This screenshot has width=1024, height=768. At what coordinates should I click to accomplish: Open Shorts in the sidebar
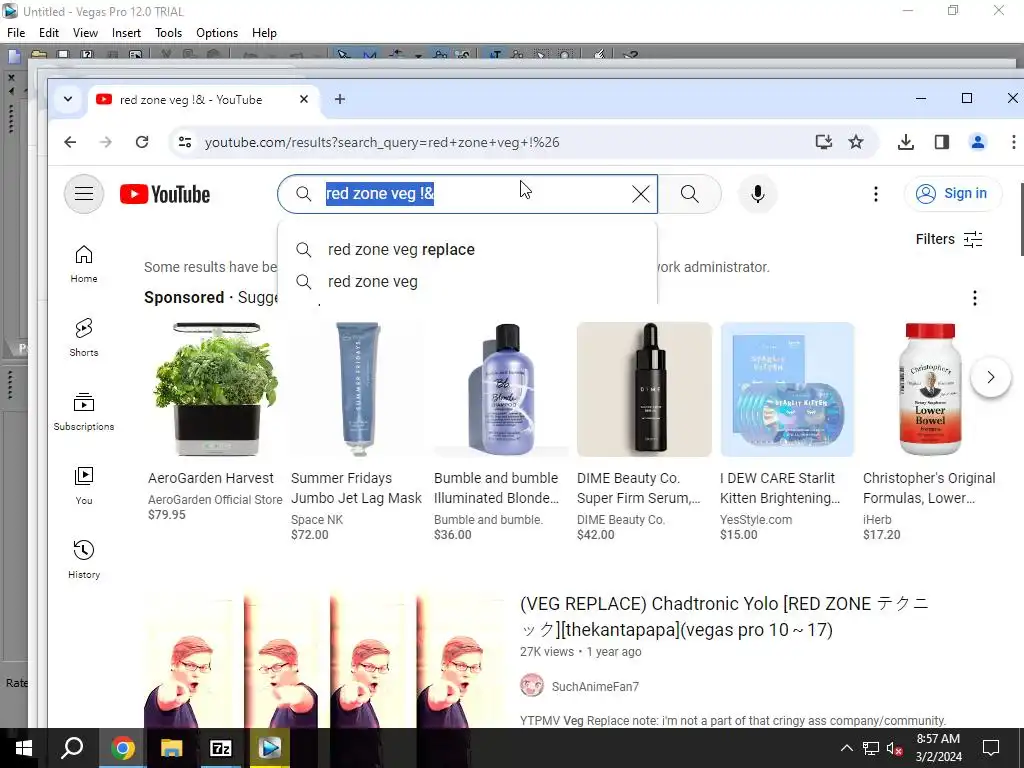coord(84,337)
